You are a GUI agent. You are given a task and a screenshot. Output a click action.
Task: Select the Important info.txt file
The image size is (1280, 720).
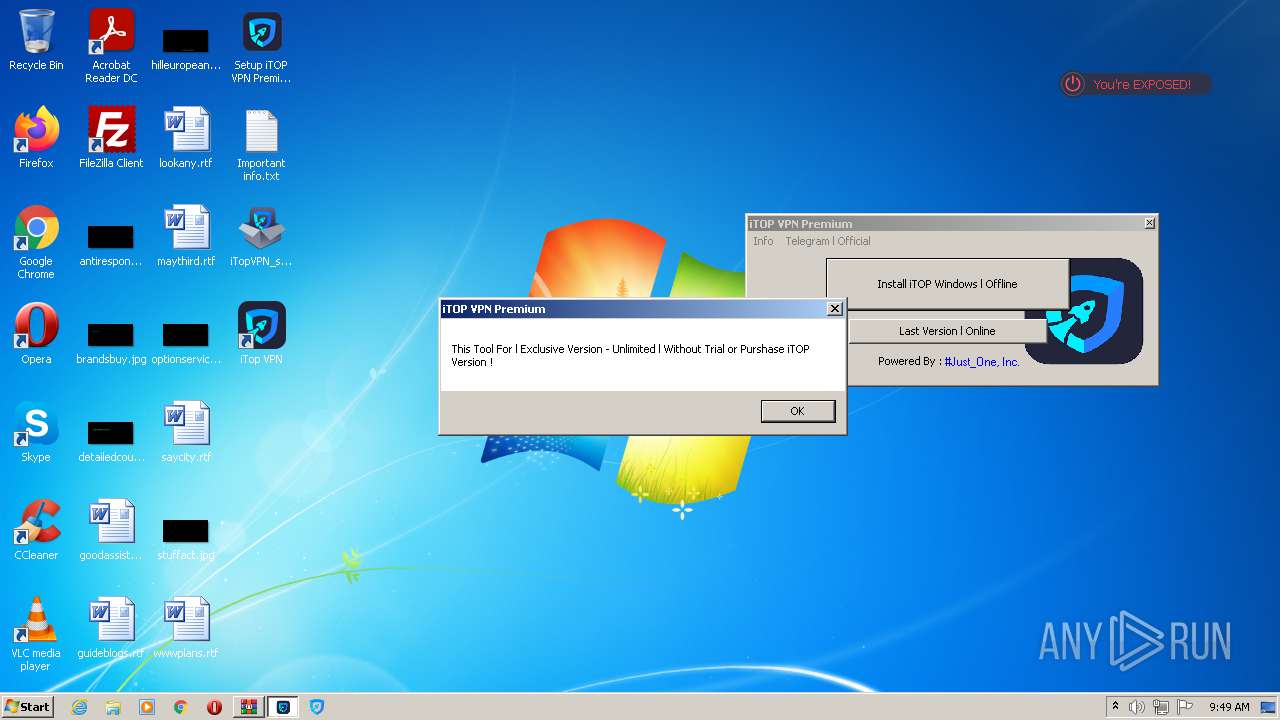pyautogui.click(x=261, y=144)
